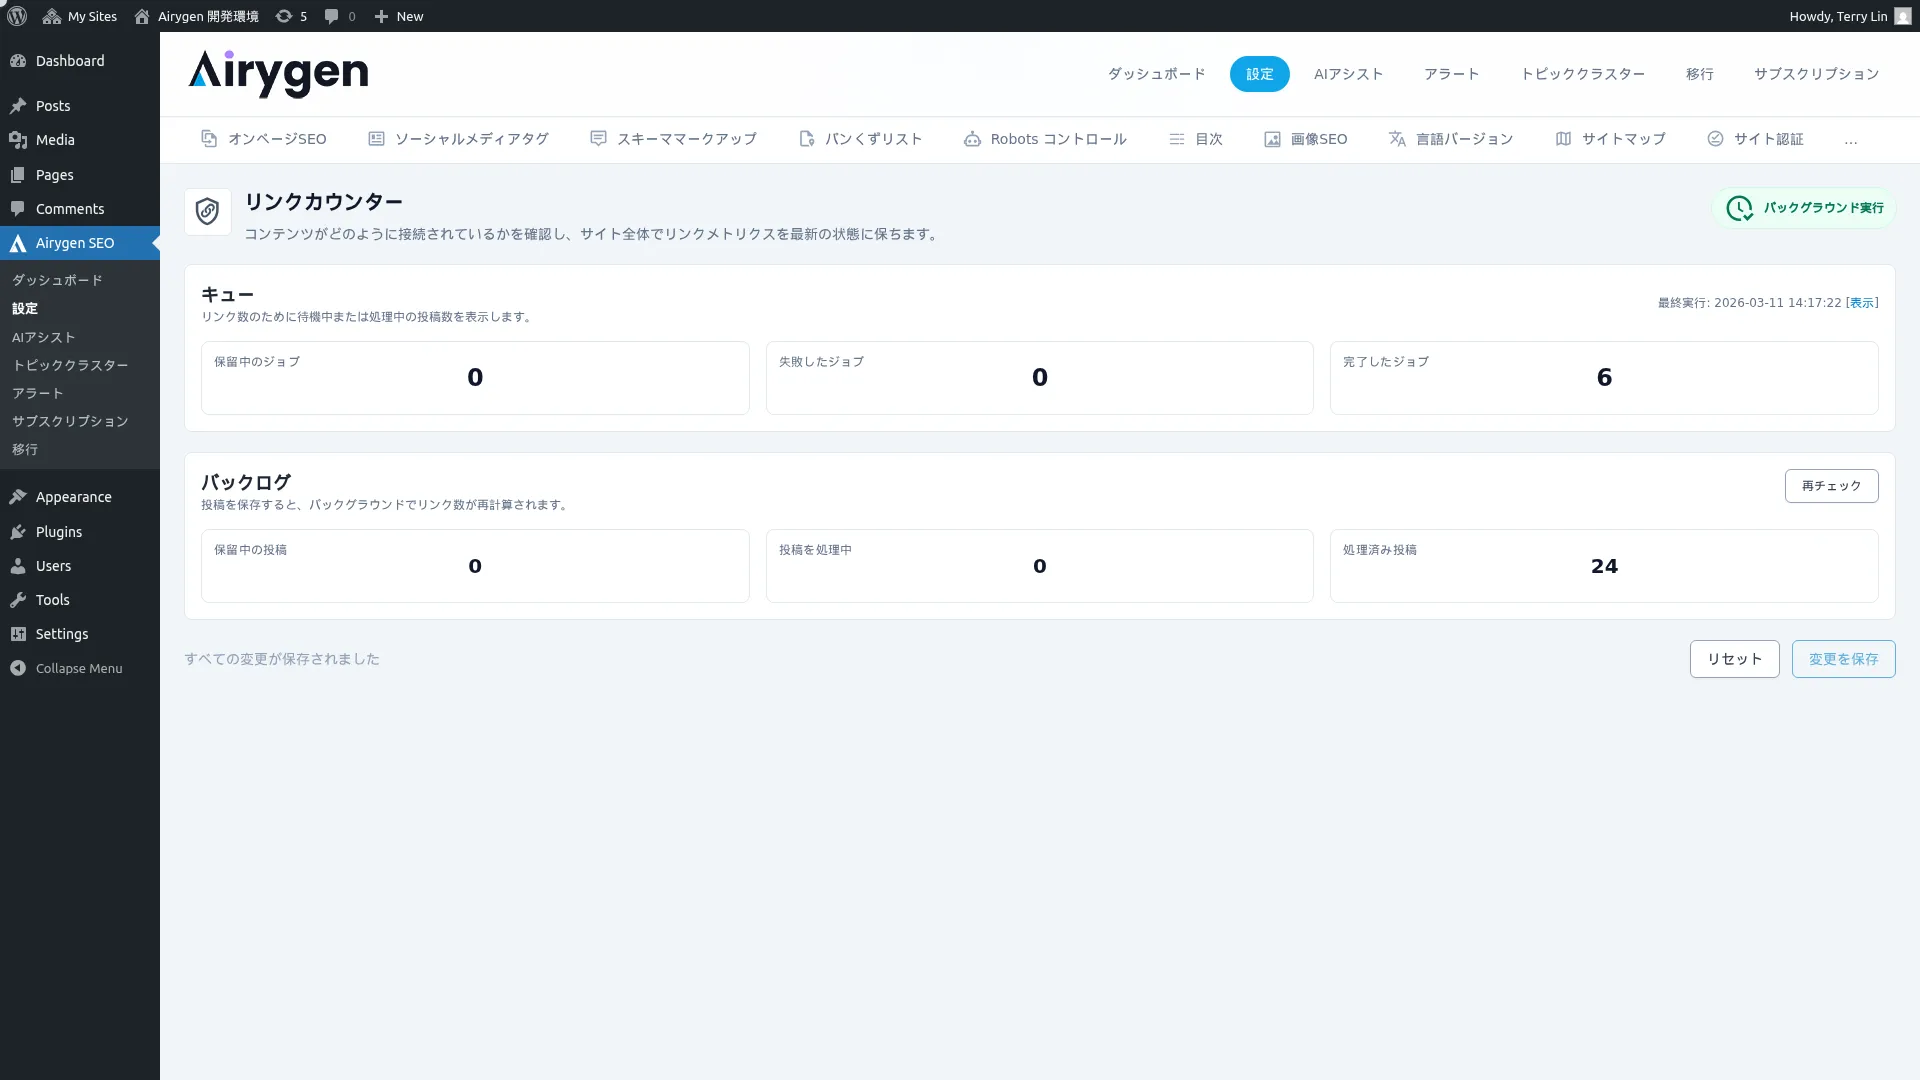1920x1080 pixels.
Task: Open サブスクリプション in the sidebar submenu
Action: pos(70,421)
